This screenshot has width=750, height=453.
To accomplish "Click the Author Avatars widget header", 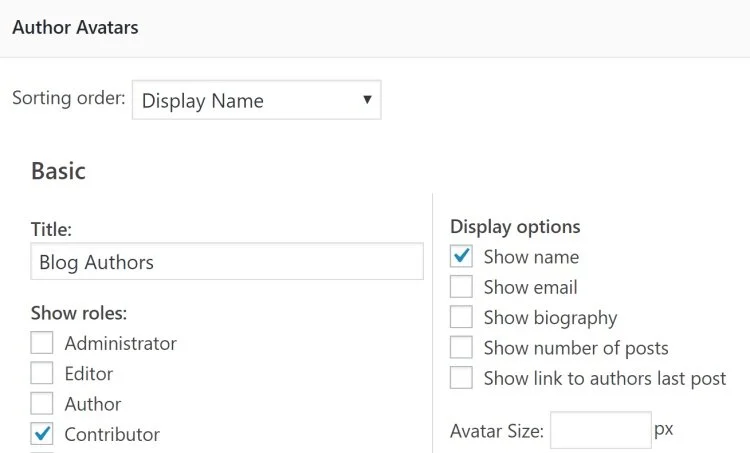I will pyautogui.click(x=75, y=27).
